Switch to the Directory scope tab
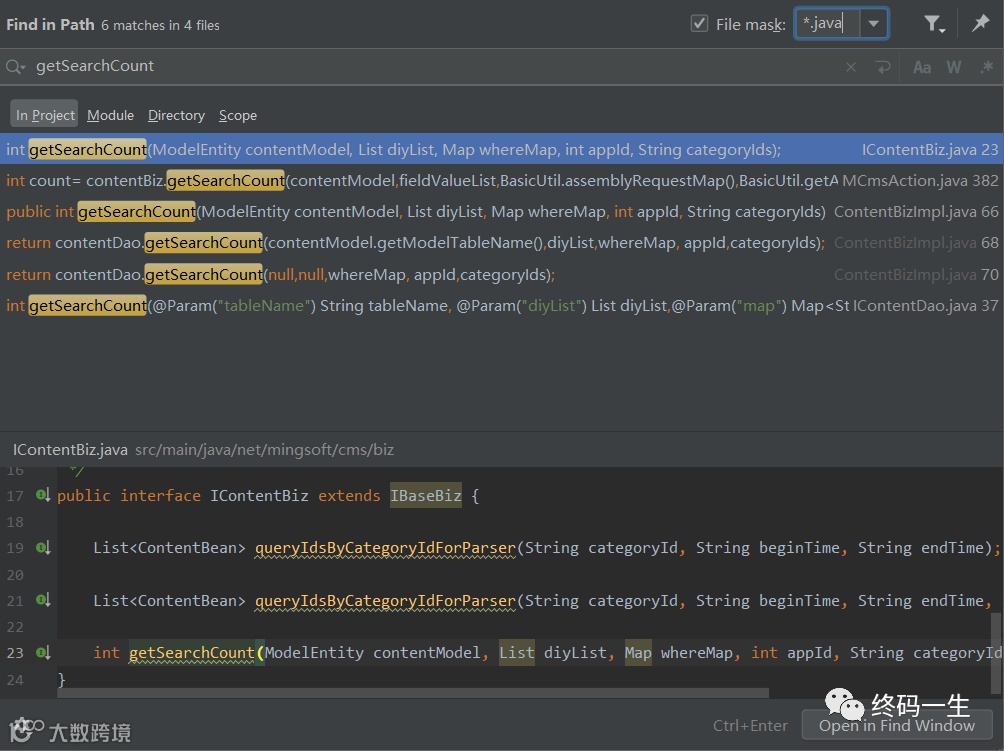1004x751 pixels. [x=176, y=115]
